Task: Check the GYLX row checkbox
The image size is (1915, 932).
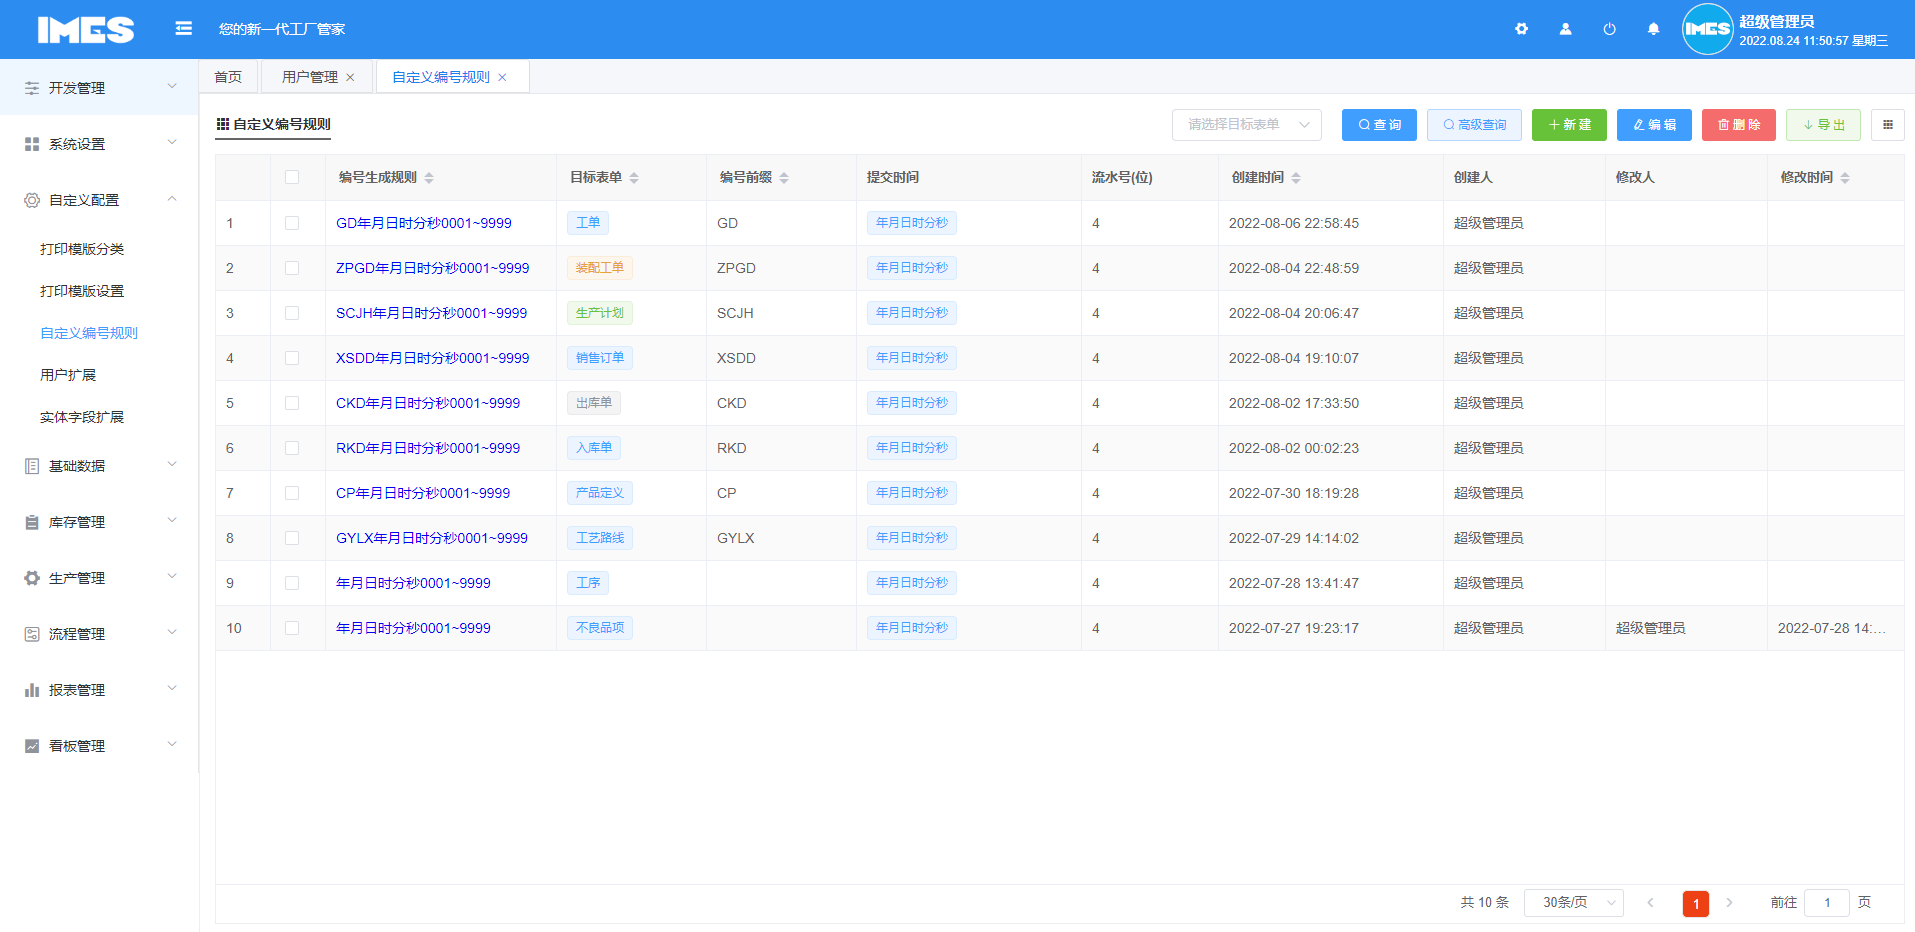Action: tap(292, 538)
